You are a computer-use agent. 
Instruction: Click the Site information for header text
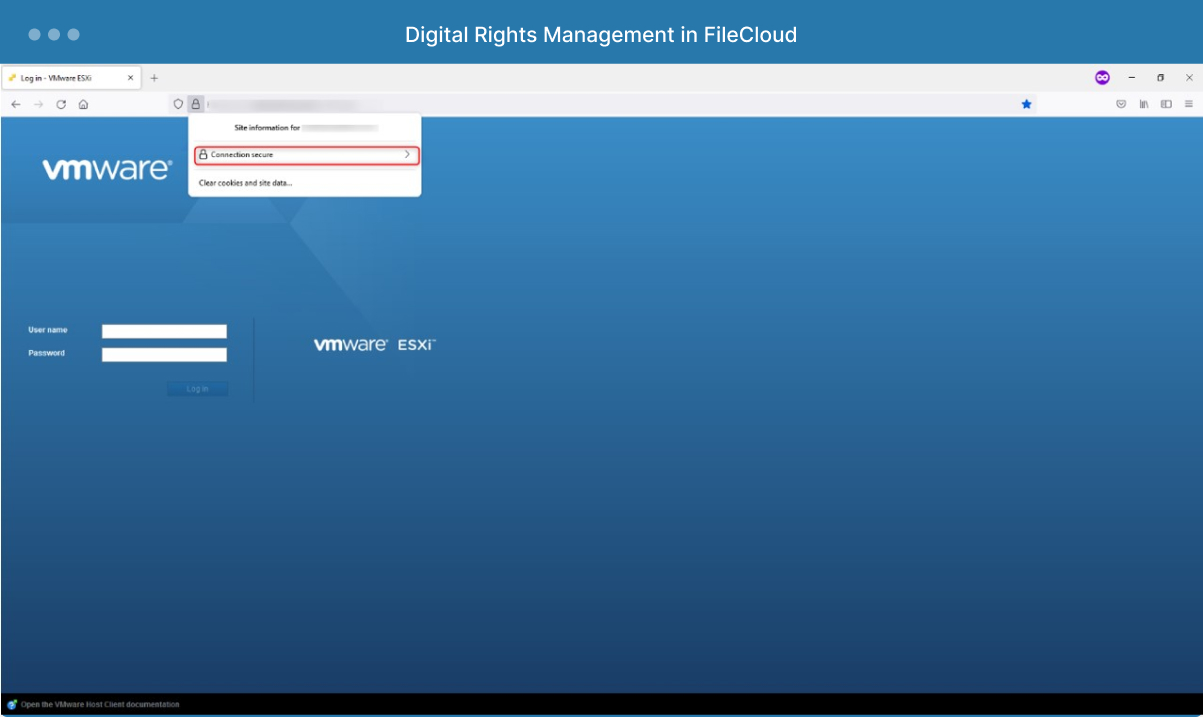267,128
